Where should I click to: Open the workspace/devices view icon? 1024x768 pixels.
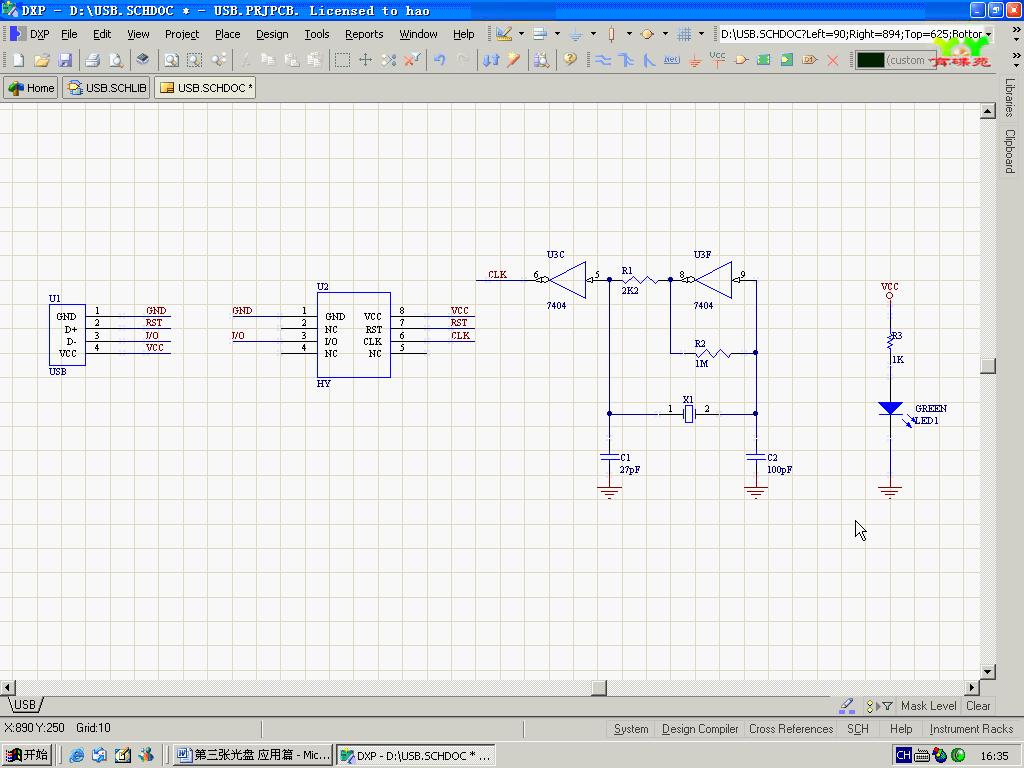(142, 60)
